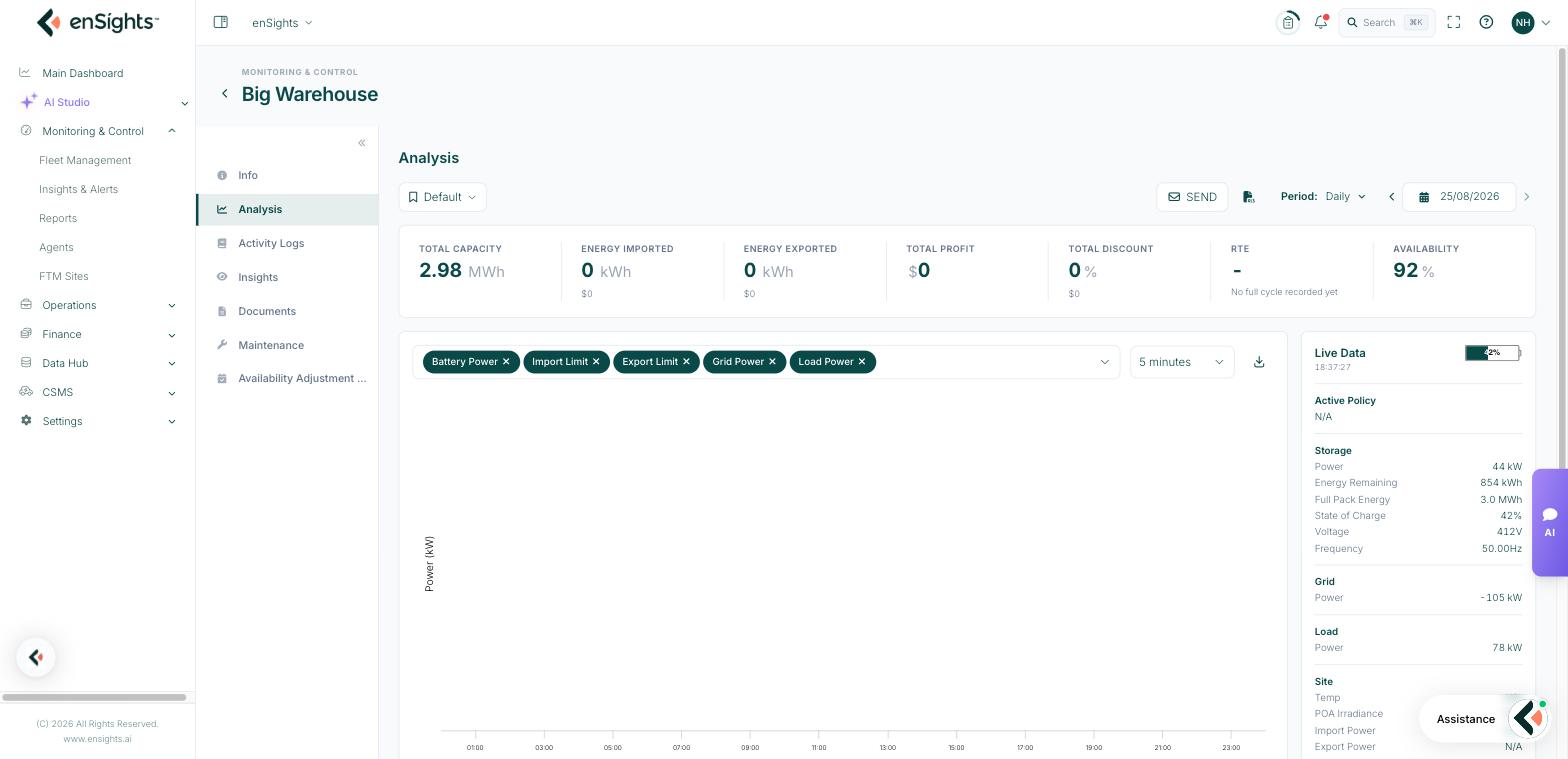Open the enSights workspace dropdown

[x=282, y=22]
